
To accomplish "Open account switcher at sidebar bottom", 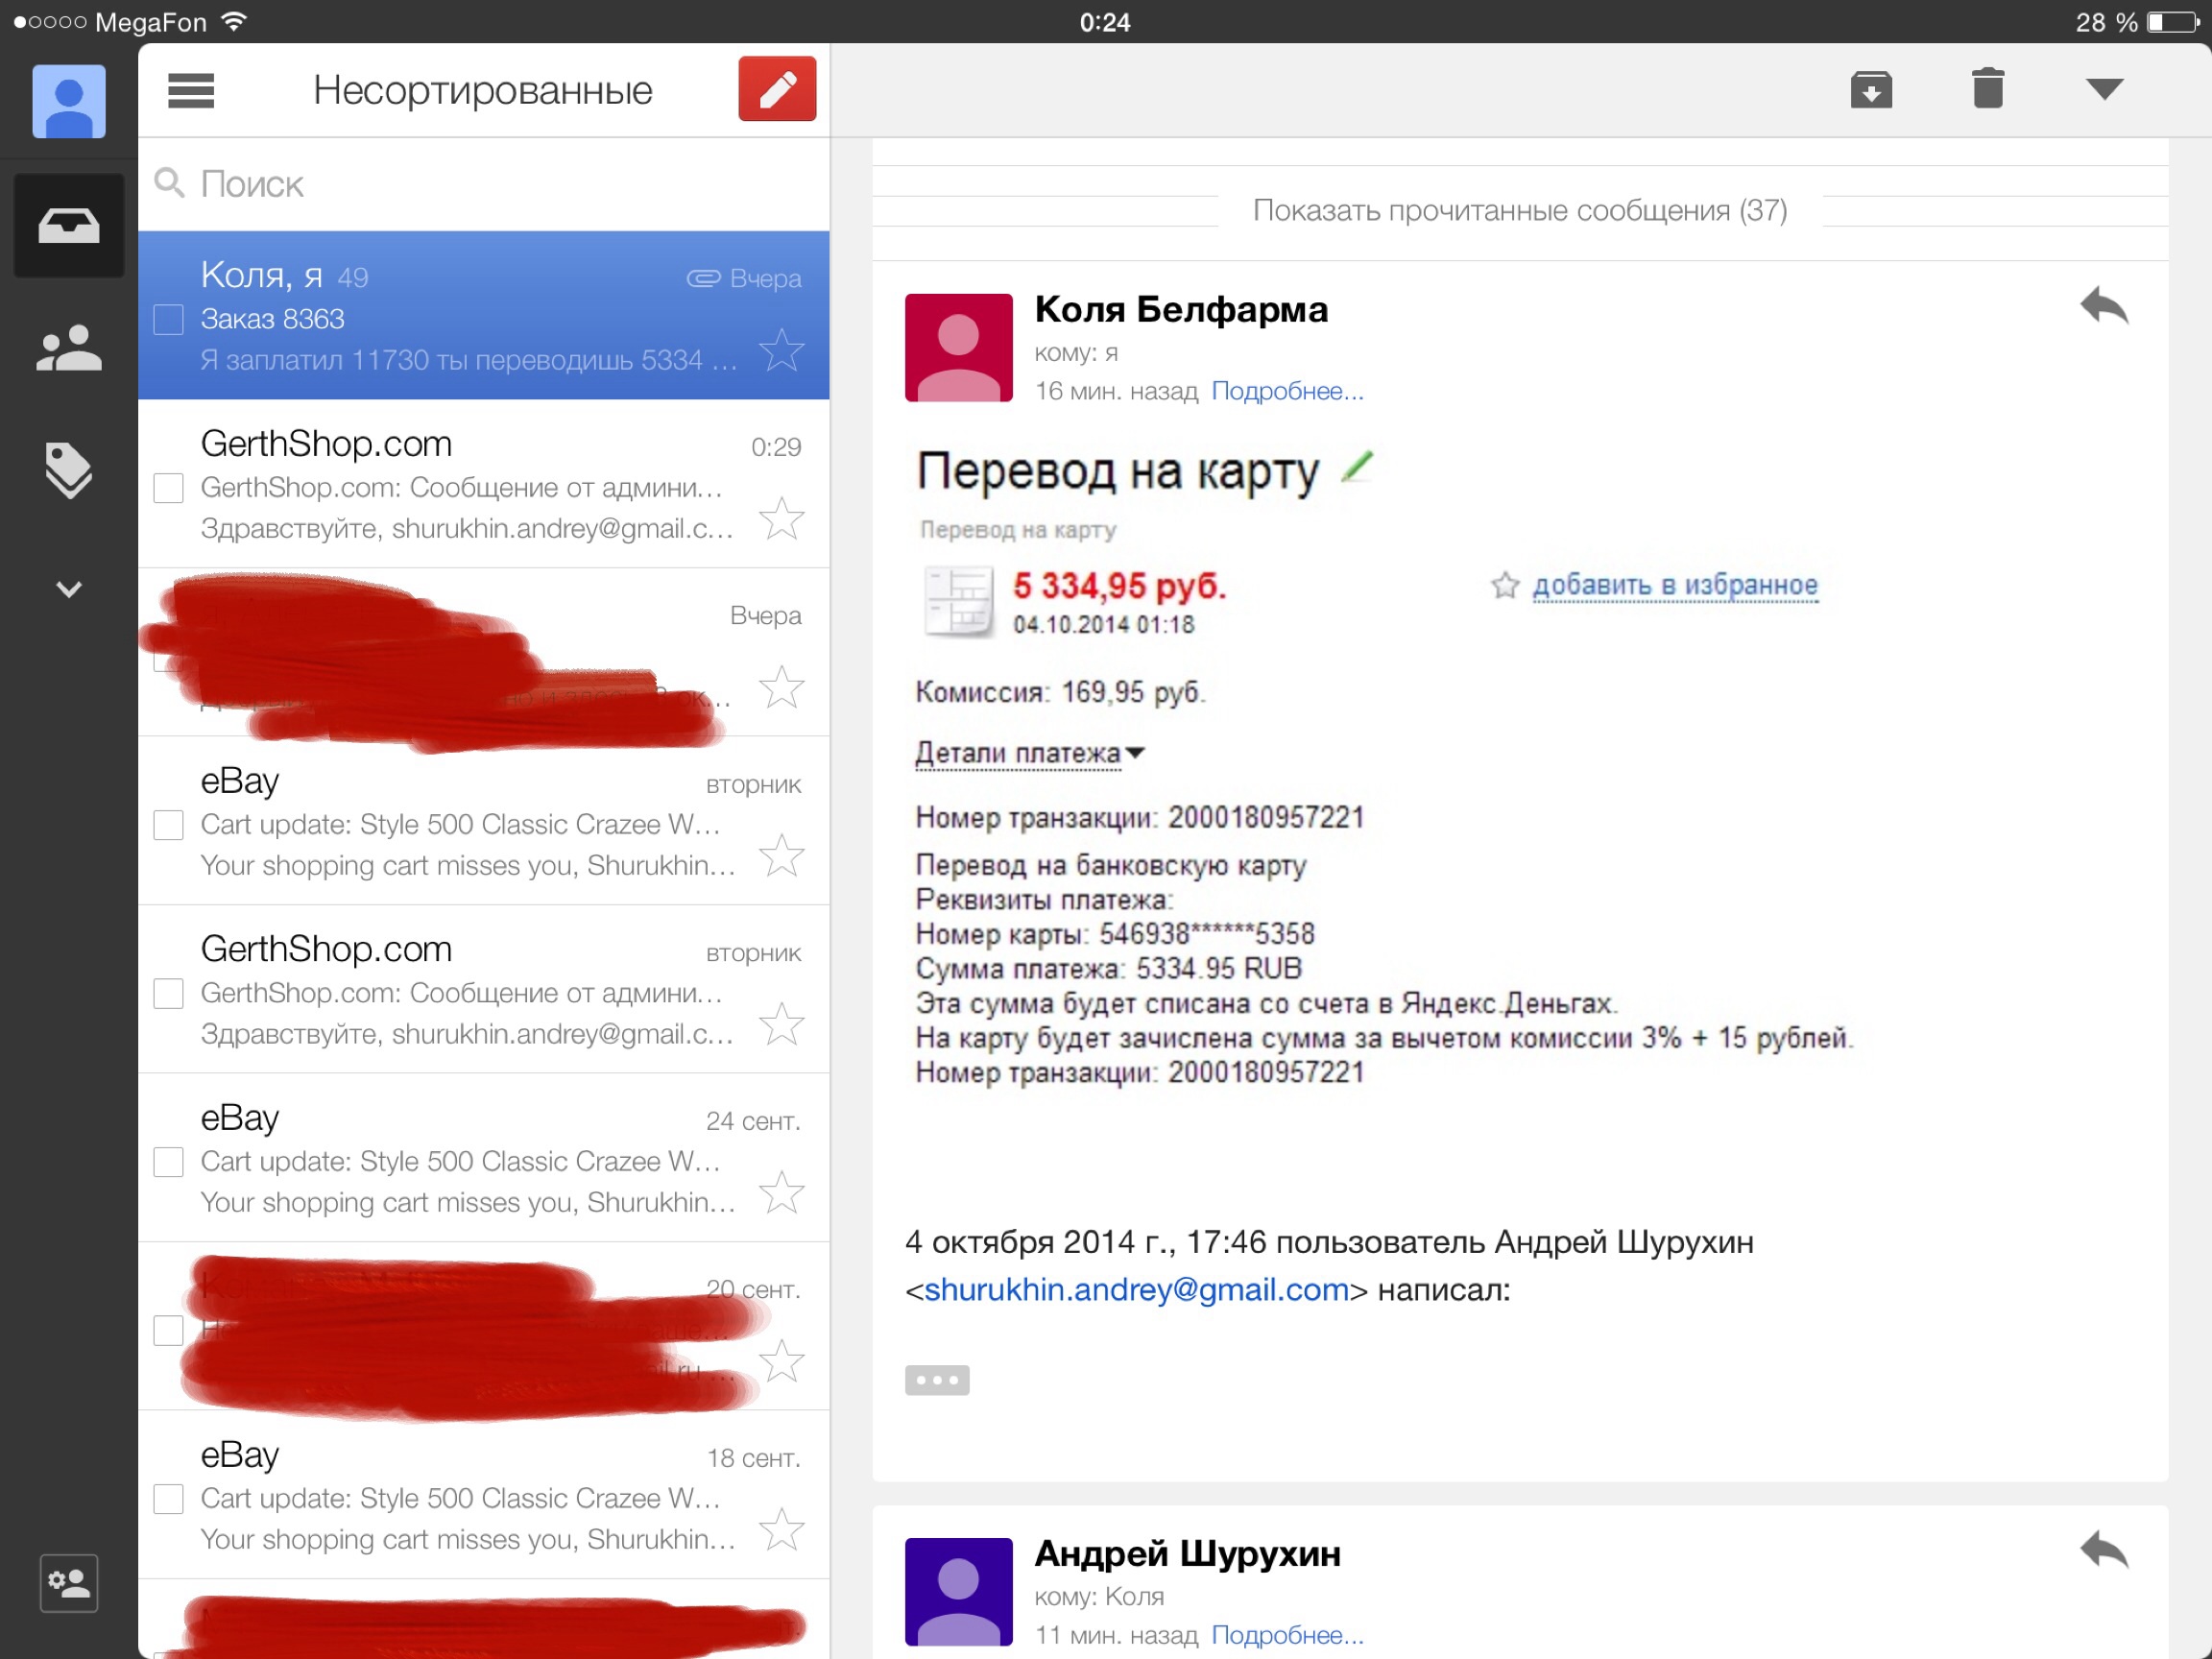I will (x=68, y=1582).
